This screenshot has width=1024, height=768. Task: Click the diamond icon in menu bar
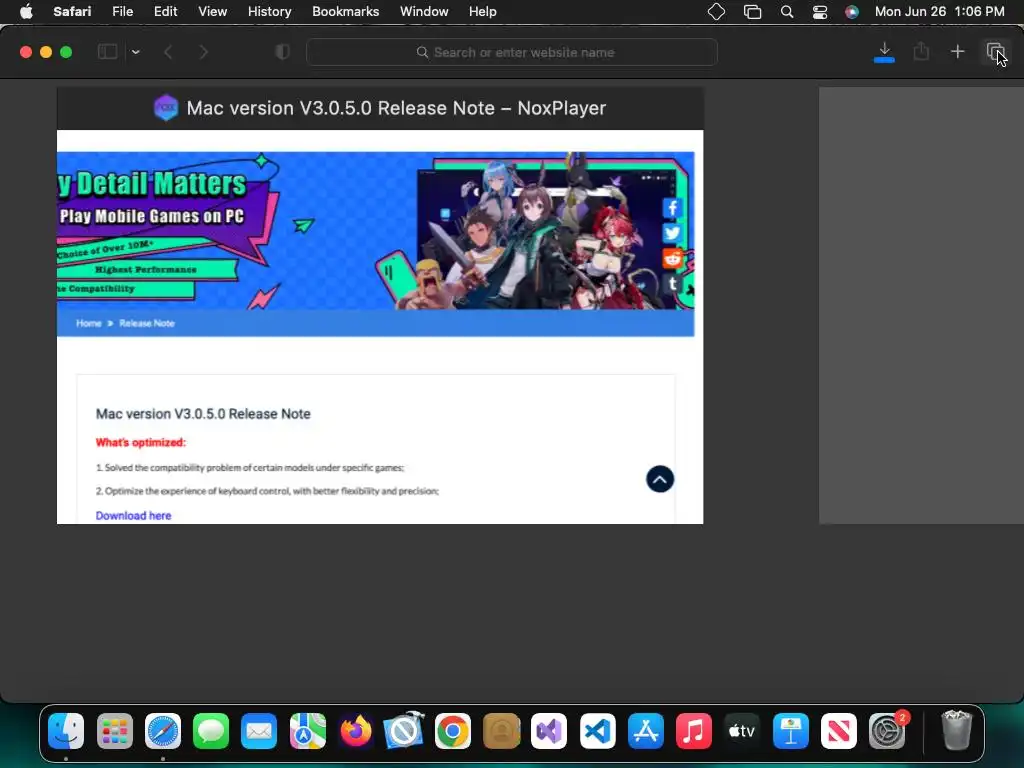716,12
